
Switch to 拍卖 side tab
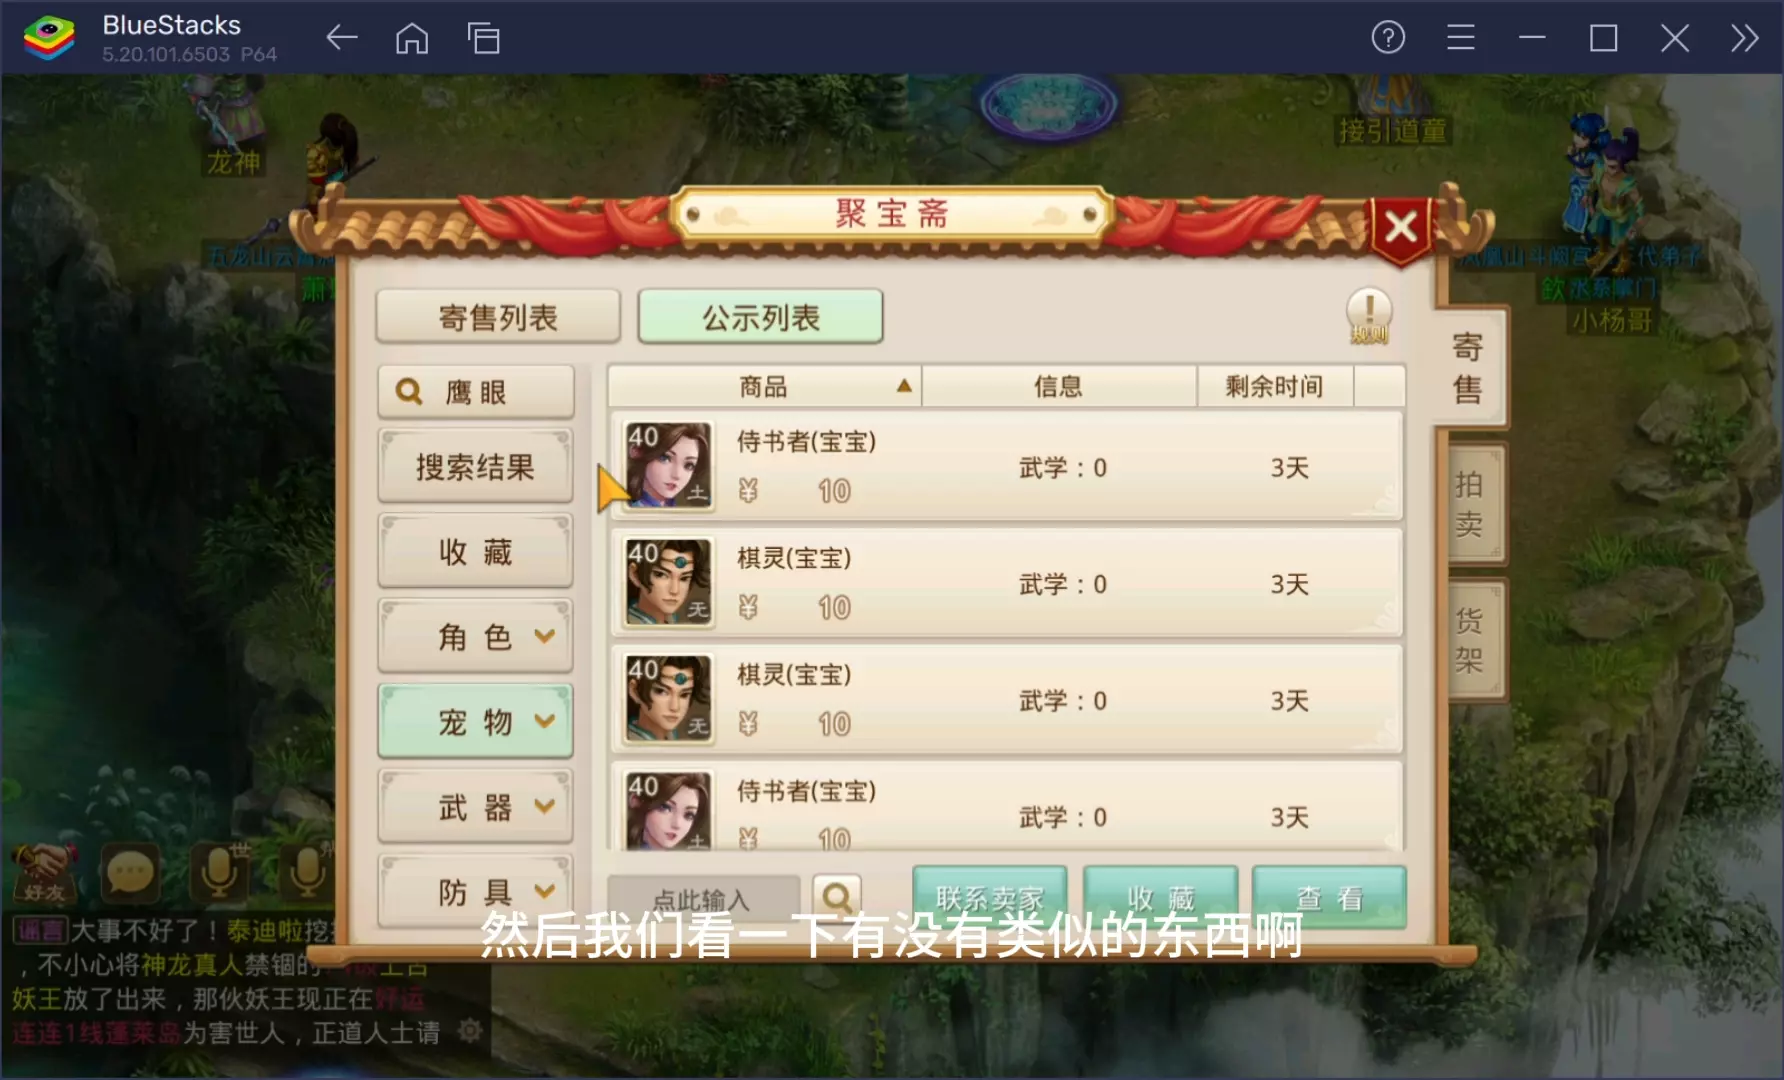pyautogui.click(x=1470, y=503)
